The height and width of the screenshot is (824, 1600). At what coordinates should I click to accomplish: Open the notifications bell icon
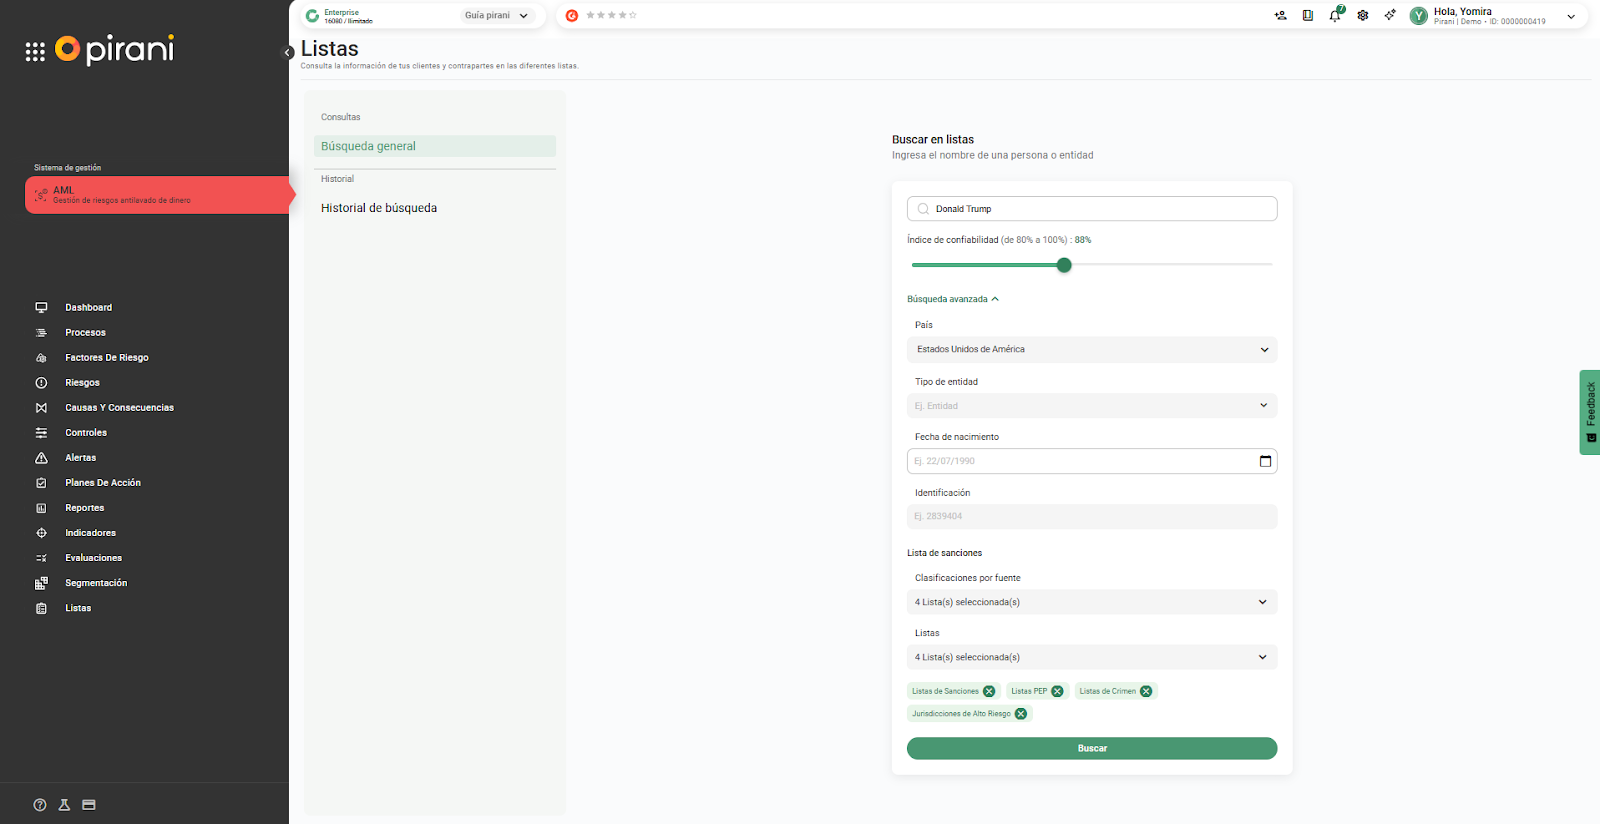pyautogui.click(x=1334, y=16)
